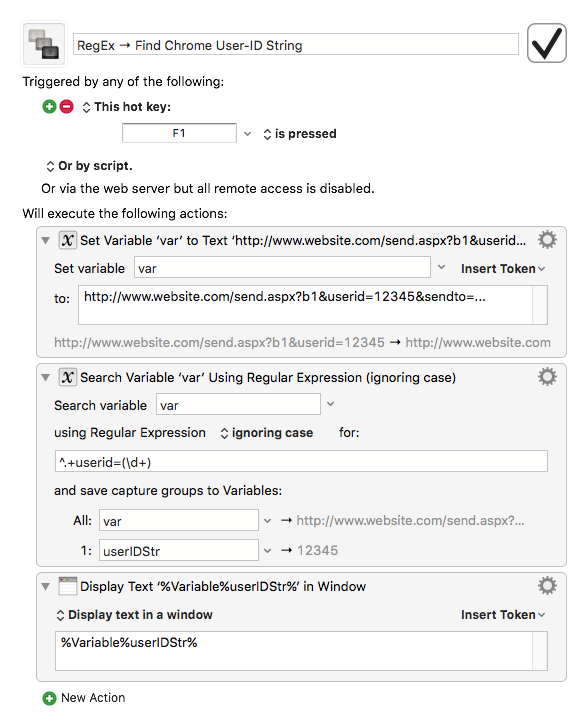
Task: Click the 'This hot key:' trigger selector
Action: click(x=127, y=107)
